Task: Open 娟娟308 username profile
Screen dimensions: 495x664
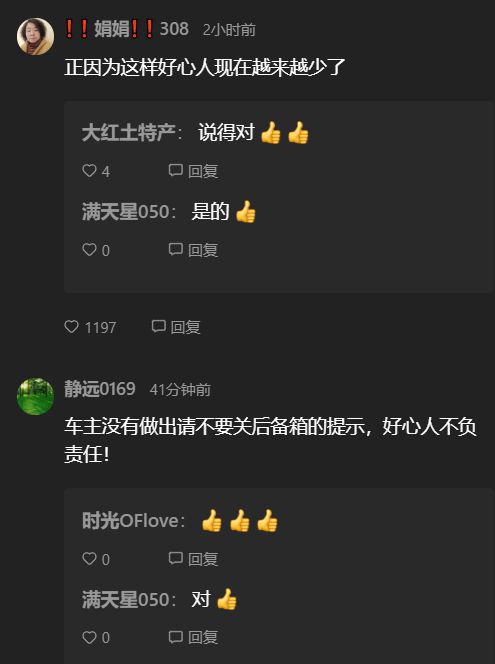Action: click(x=127, y=29)
